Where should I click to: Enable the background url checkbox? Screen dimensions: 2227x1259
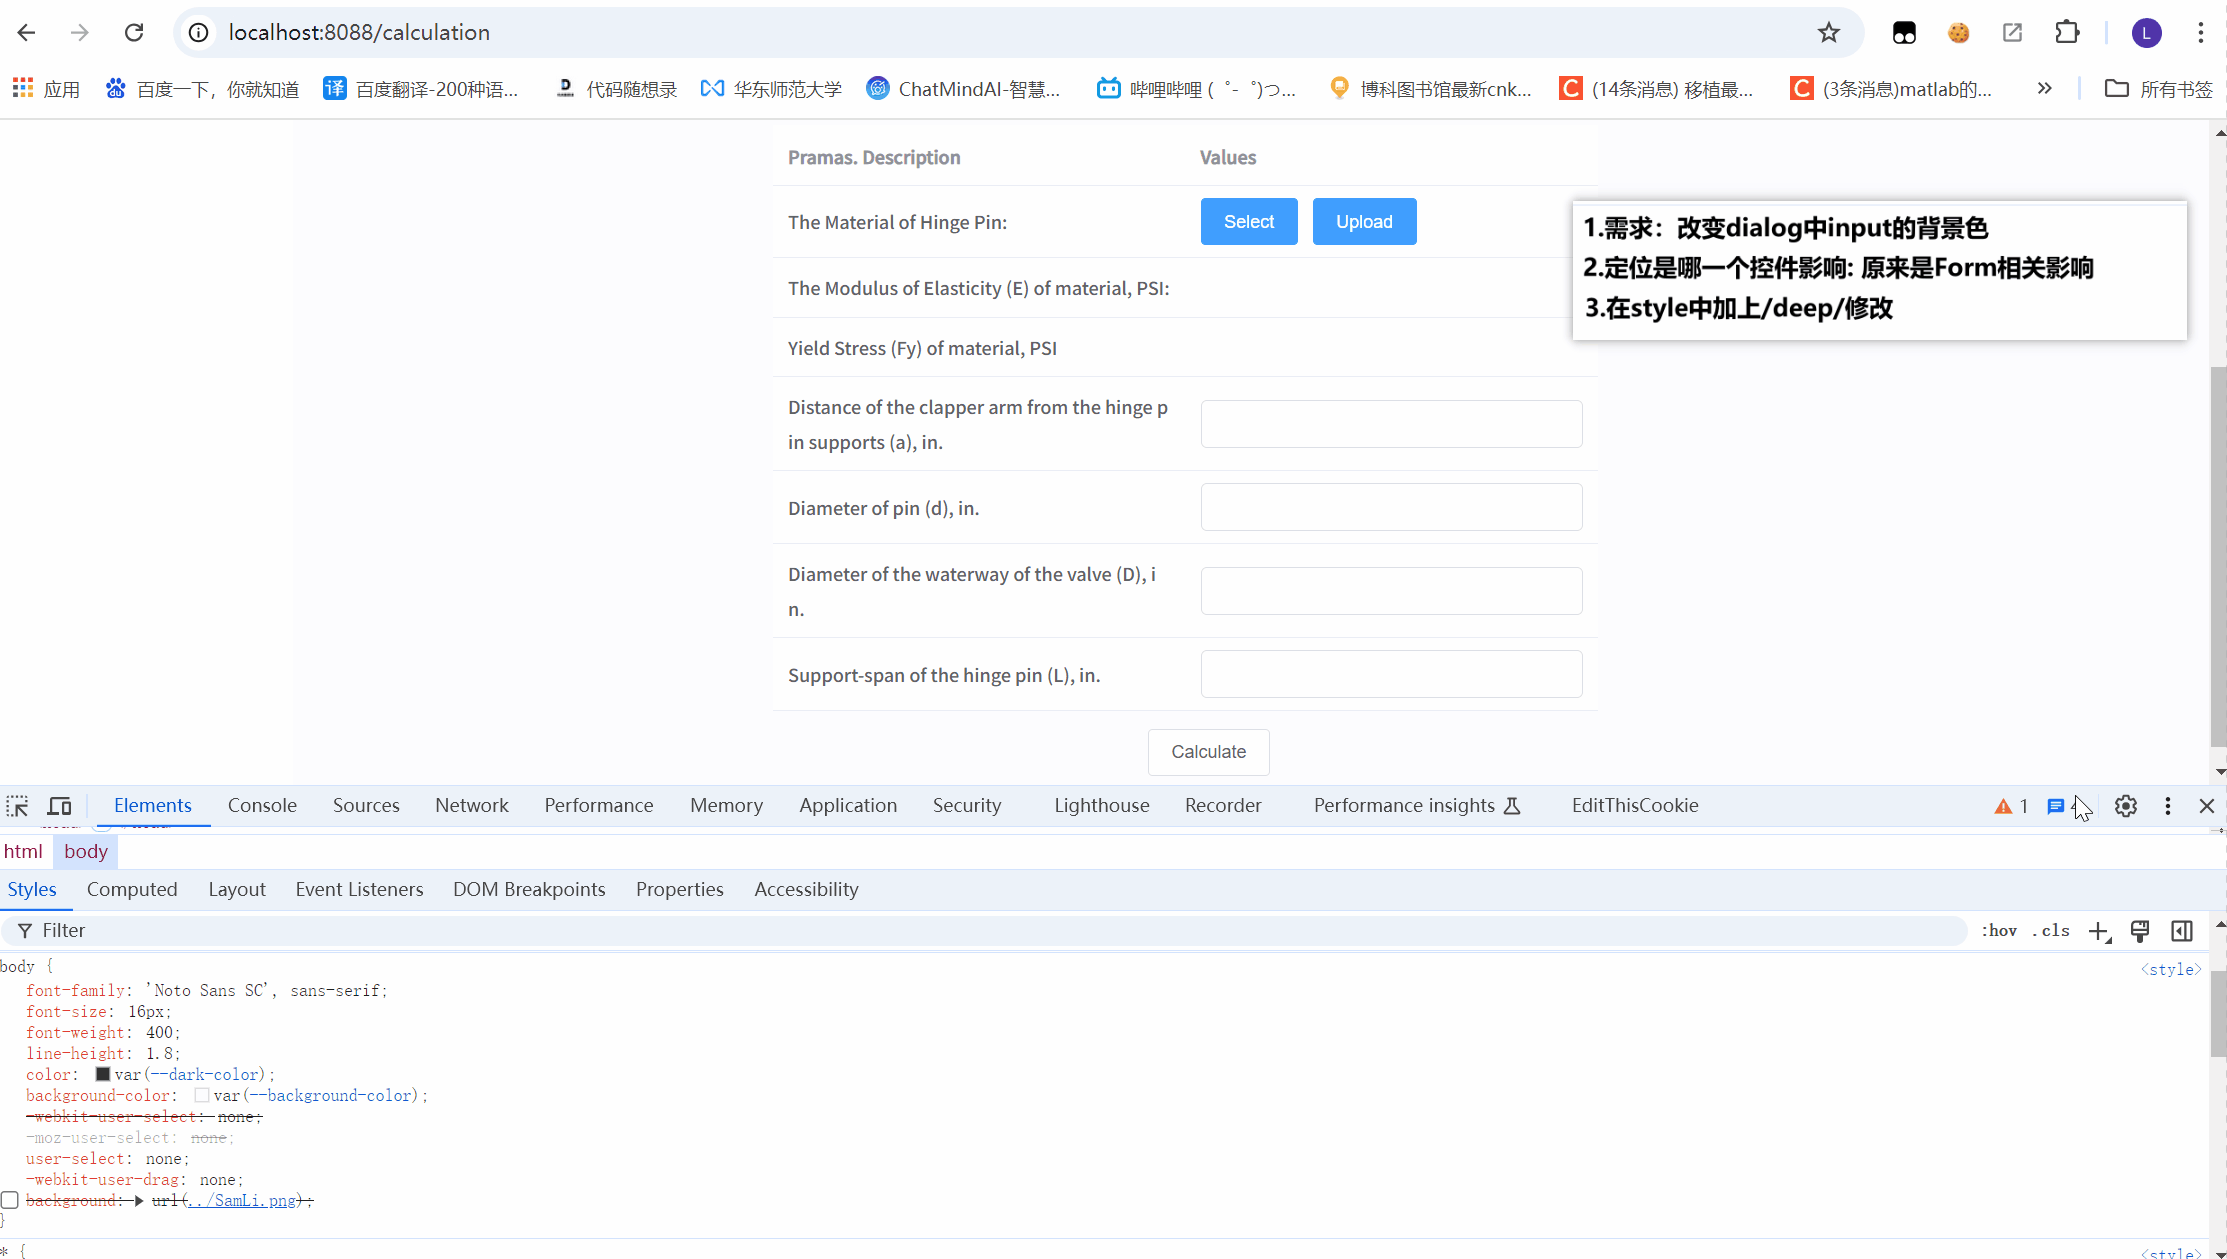click(10, 1200)
